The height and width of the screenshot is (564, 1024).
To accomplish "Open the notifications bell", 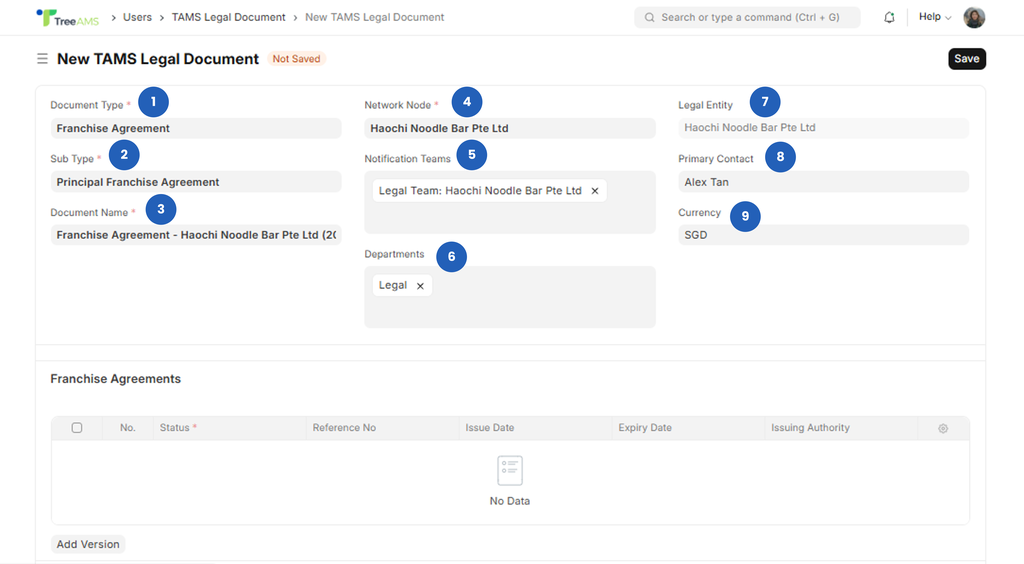I will [x=889, y=18].
